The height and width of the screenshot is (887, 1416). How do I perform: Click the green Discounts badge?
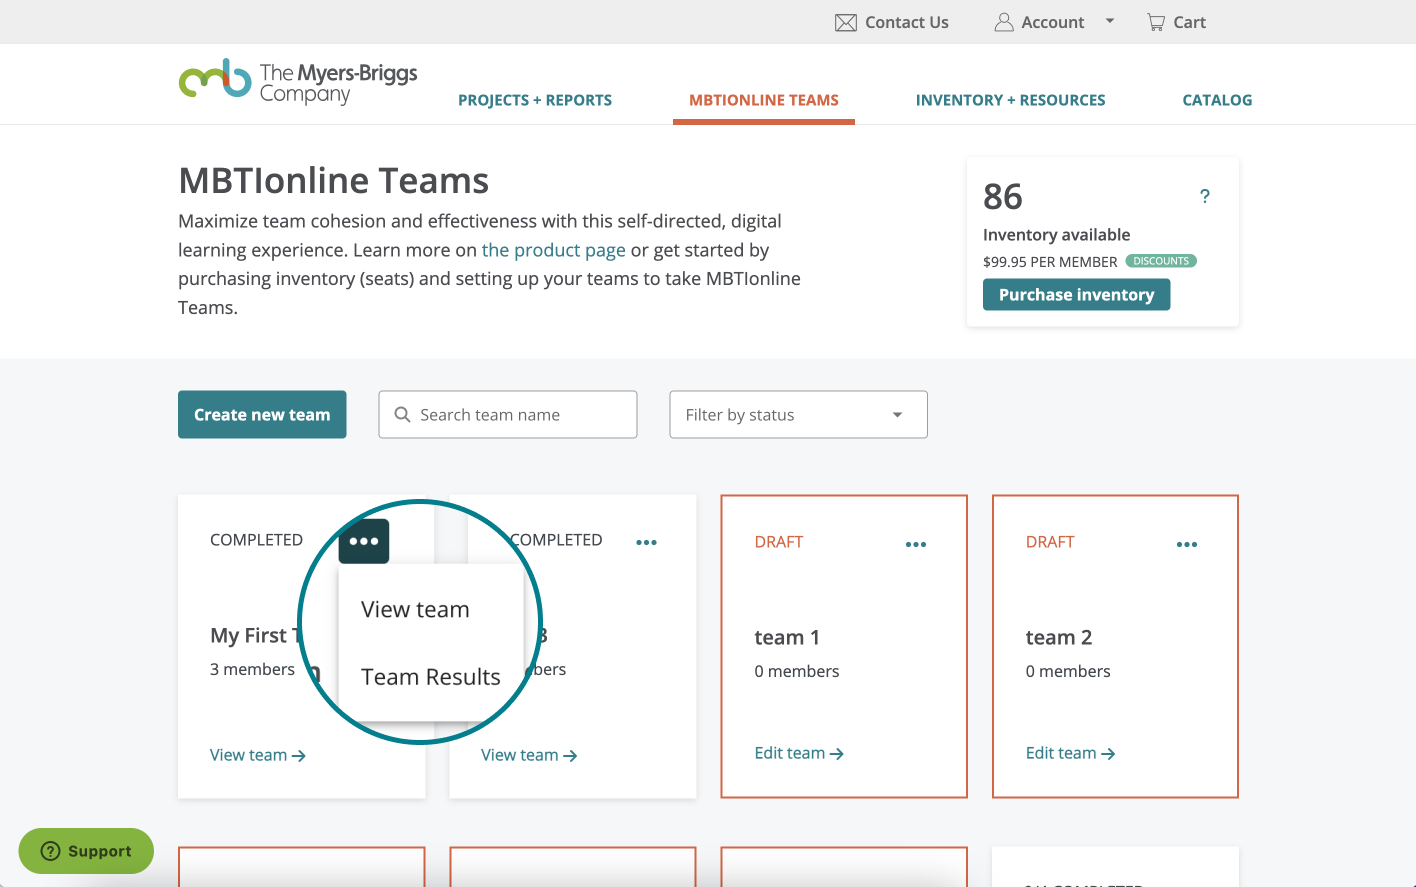click(1161, 261)
